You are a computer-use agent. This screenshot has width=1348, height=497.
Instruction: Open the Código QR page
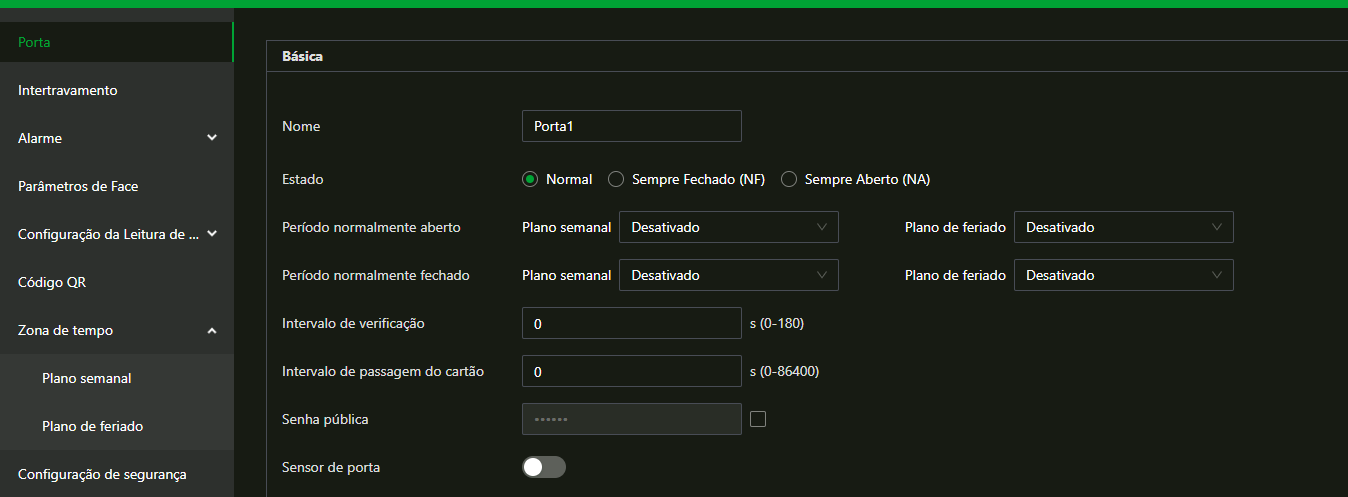click(x=116, y=282)
